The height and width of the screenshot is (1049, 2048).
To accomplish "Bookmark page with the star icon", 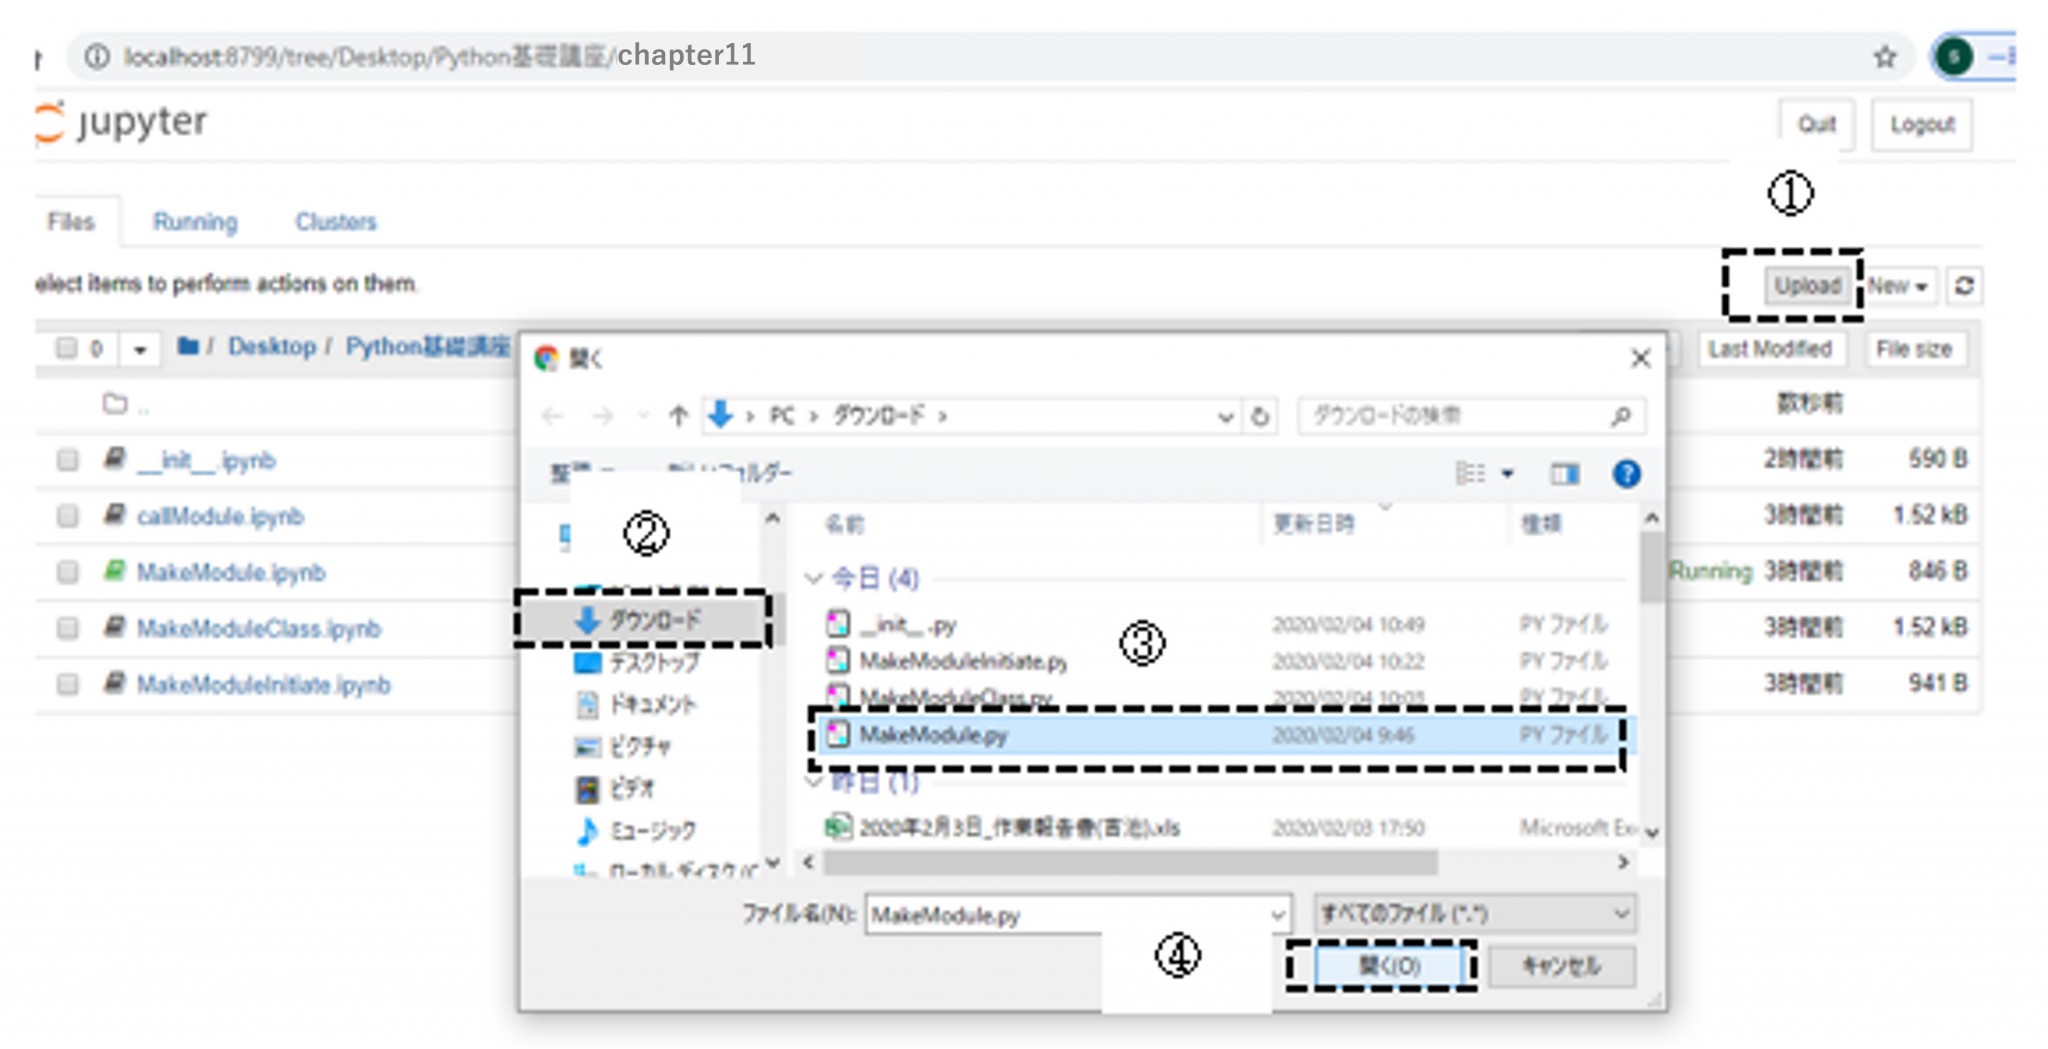I will (x=1885, y=57).
